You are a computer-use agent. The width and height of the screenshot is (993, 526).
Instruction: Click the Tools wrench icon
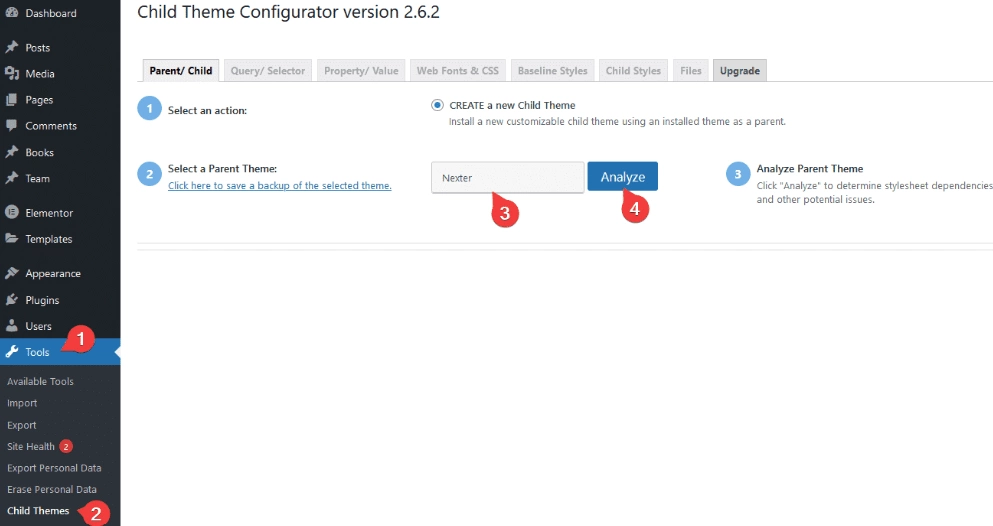coord(12,352)
